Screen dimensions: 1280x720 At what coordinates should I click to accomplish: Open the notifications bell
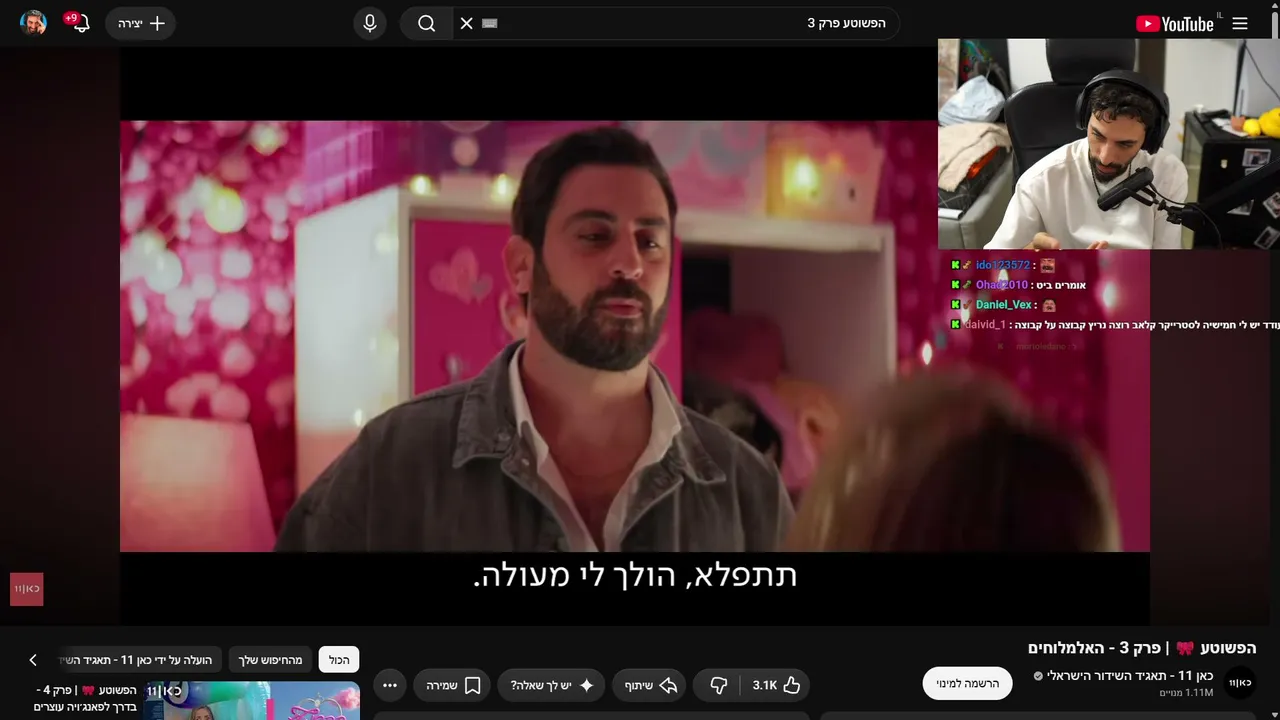[x=79, y=23]
